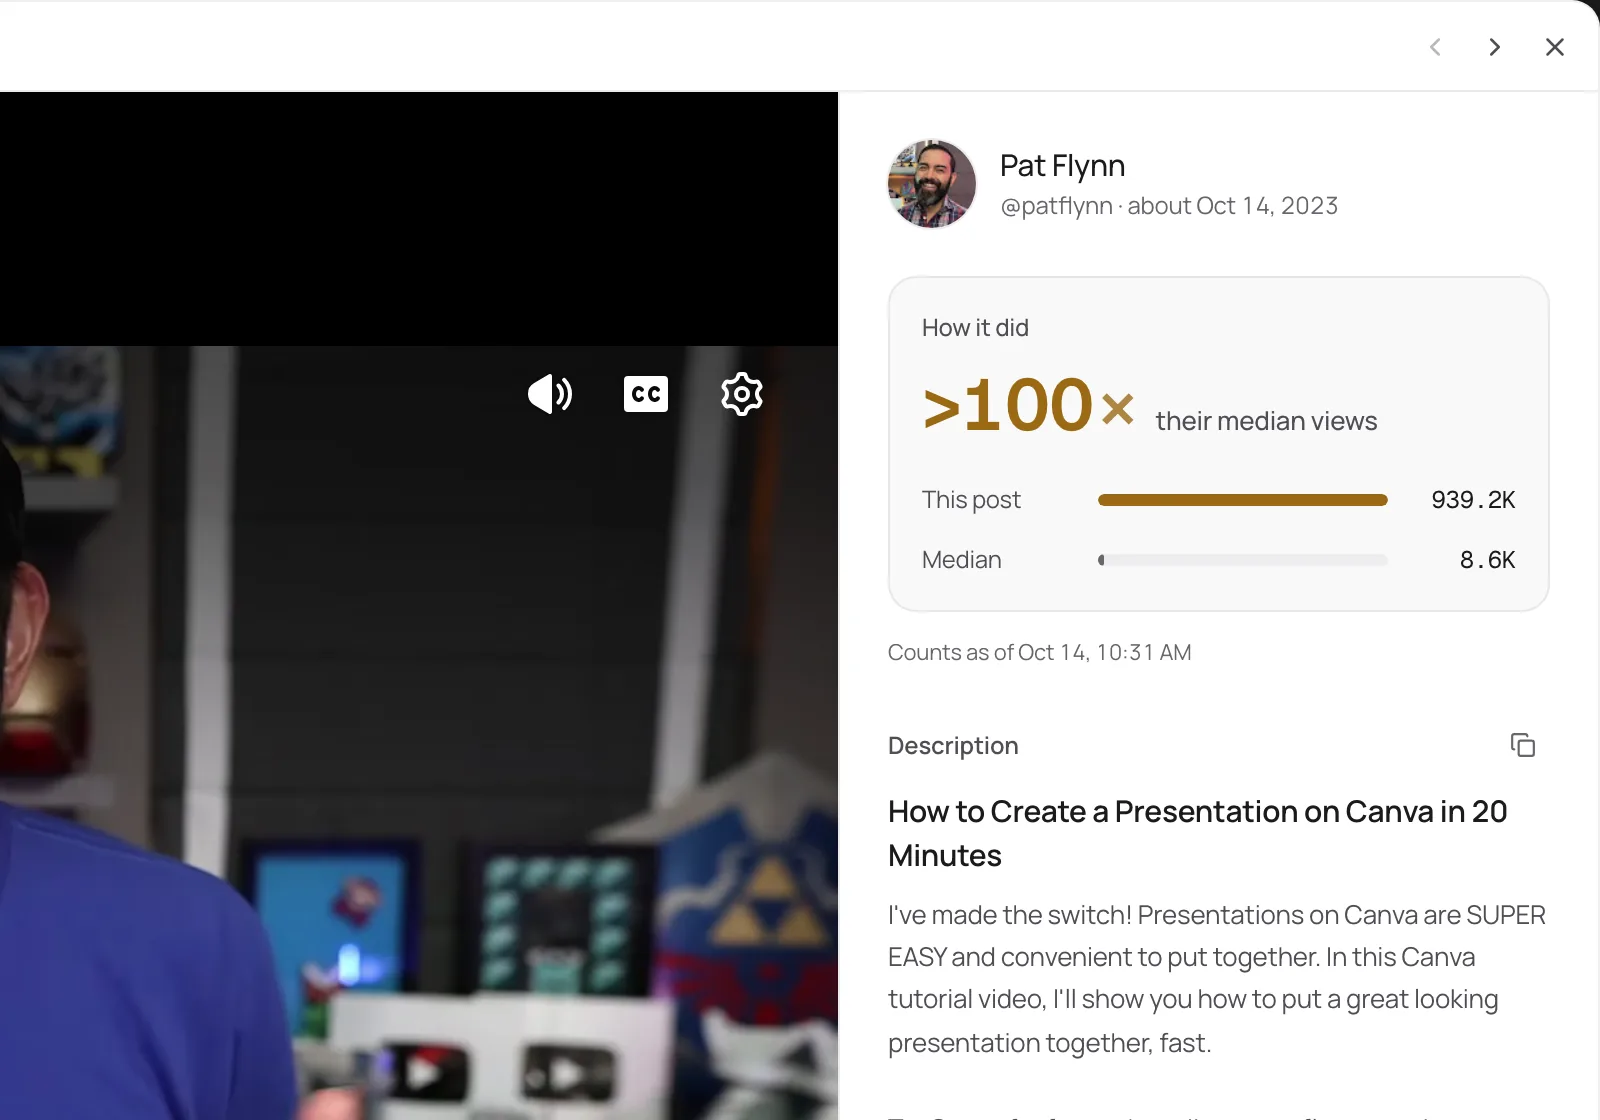Open Pat Flynn's profile picture
Screen dimensions: 1600x1120
(932, 184)
